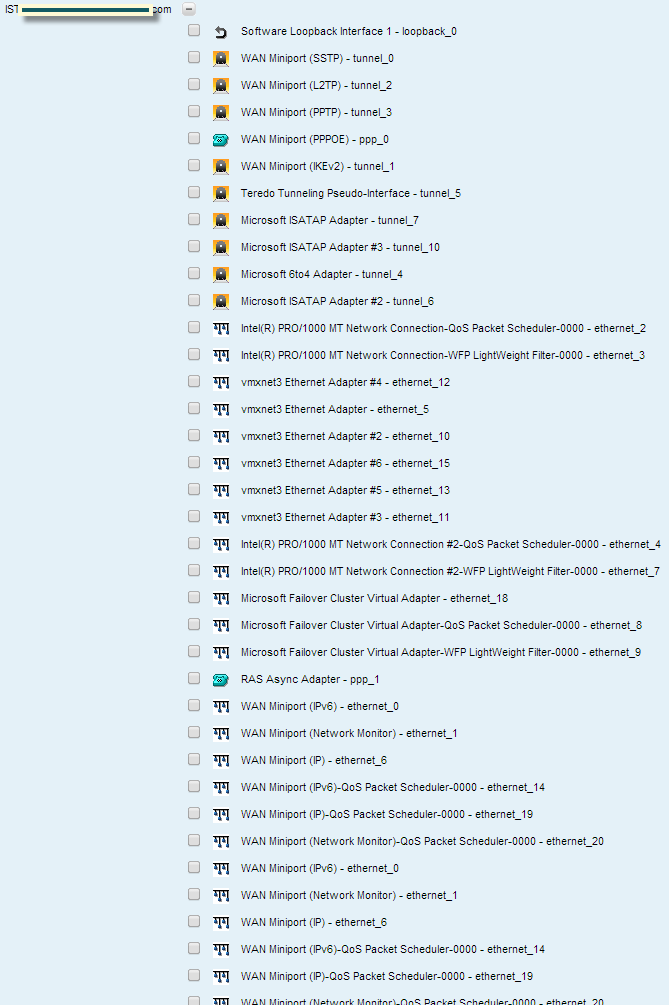
Task: Check the WAN Miniport (IKEv2) tunnel_1 checkbox
Action: 194,165
